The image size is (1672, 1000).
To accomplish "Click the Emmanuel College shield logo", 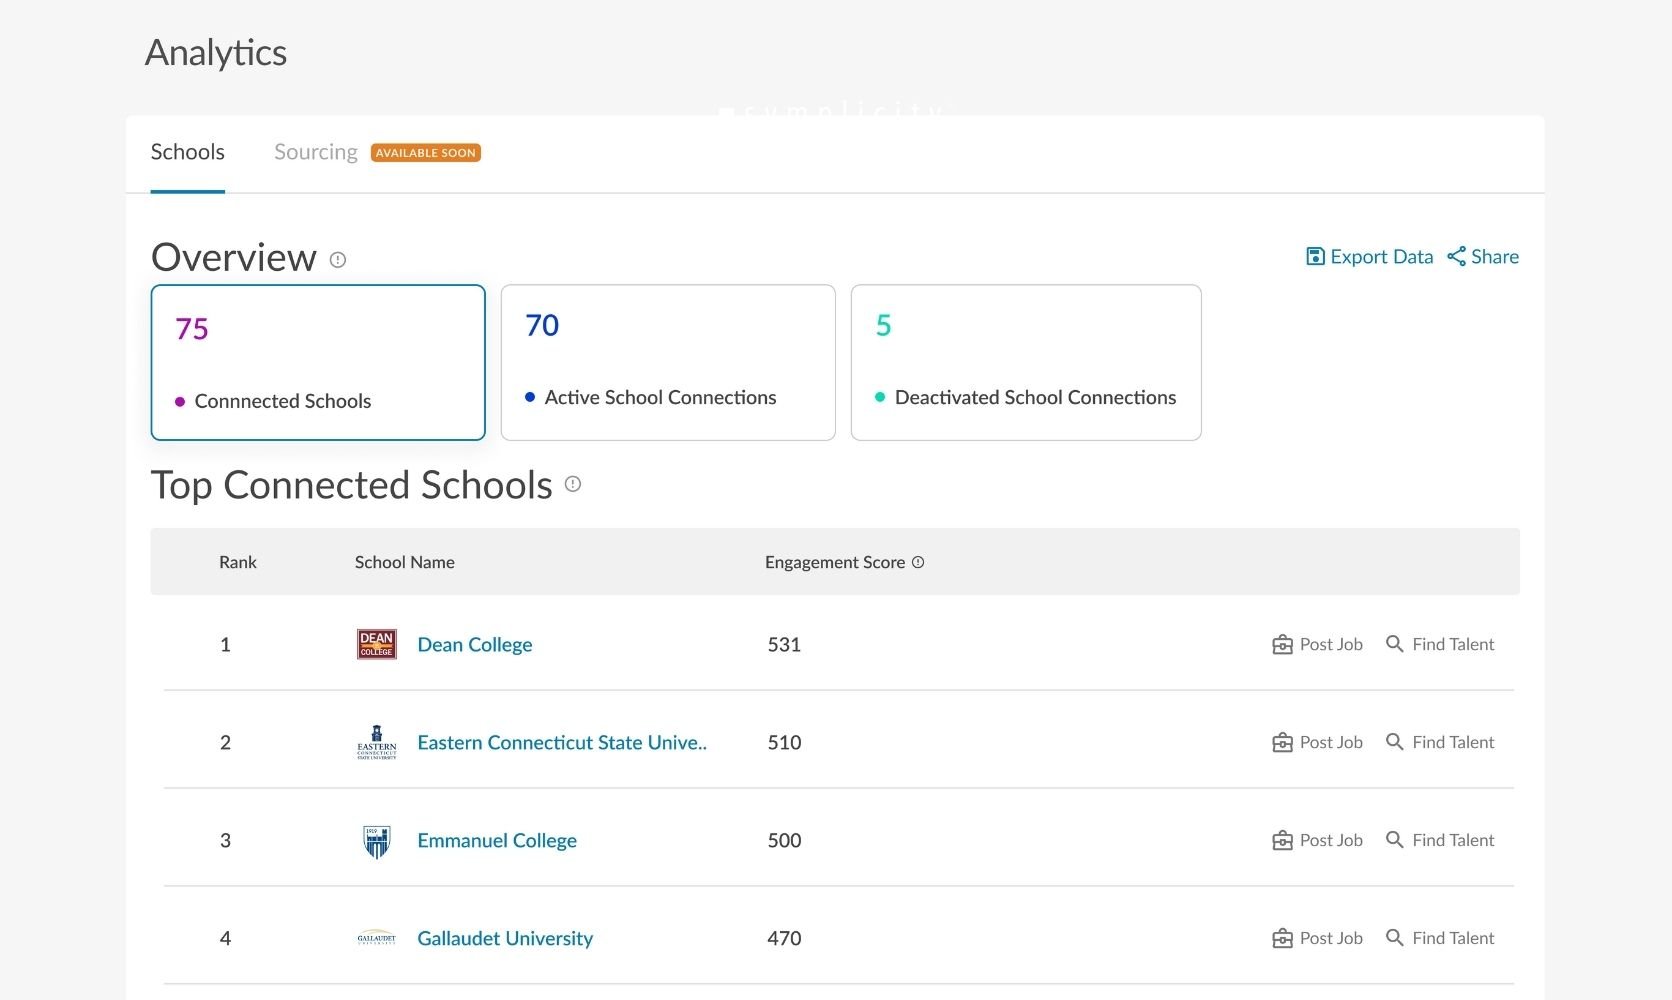I will 377,841.
